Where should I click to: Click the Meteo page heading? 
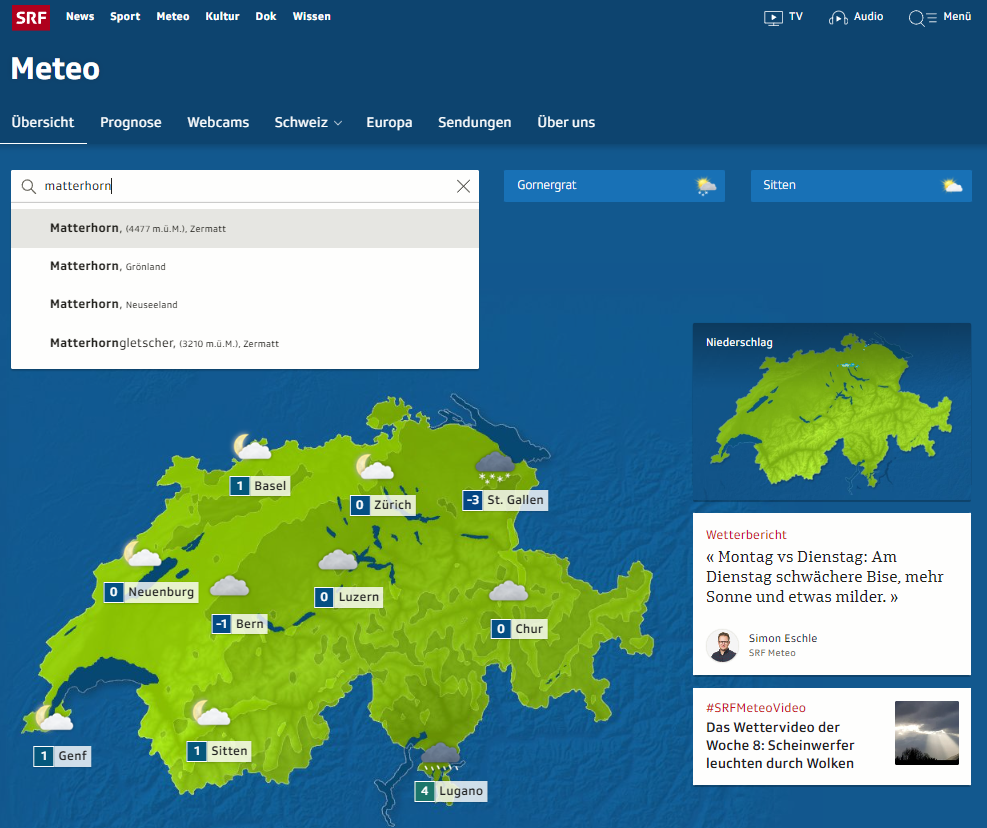(55, 69)
